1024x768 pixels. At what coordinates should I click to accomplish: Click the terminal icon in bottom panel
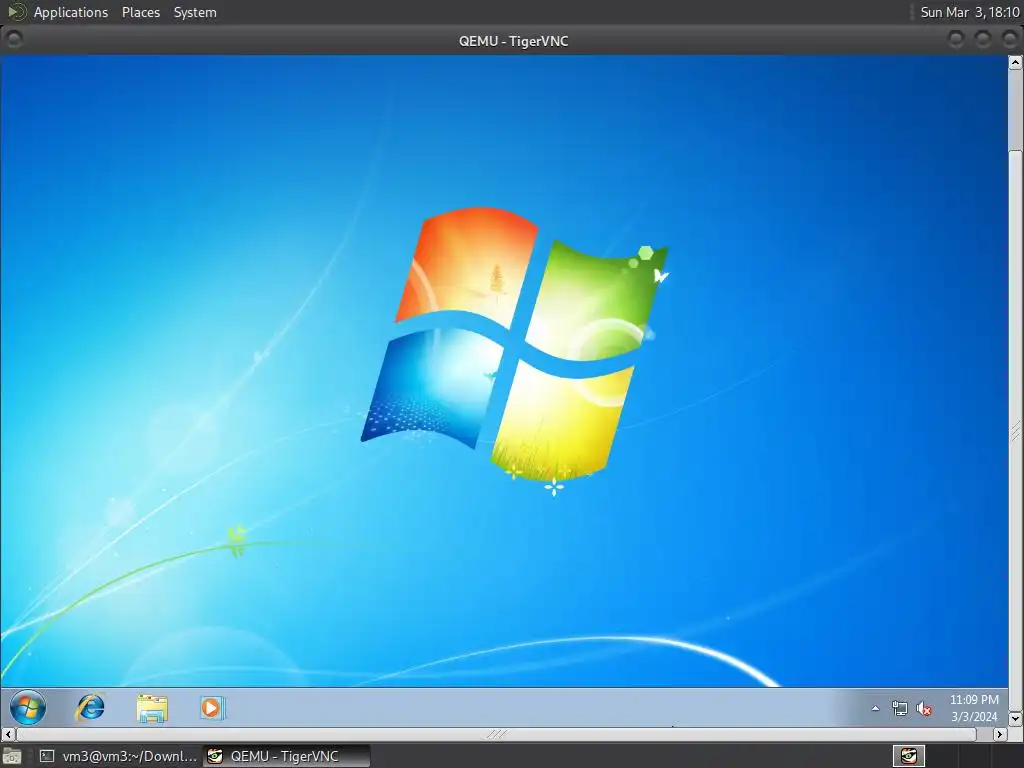[47, 756]
